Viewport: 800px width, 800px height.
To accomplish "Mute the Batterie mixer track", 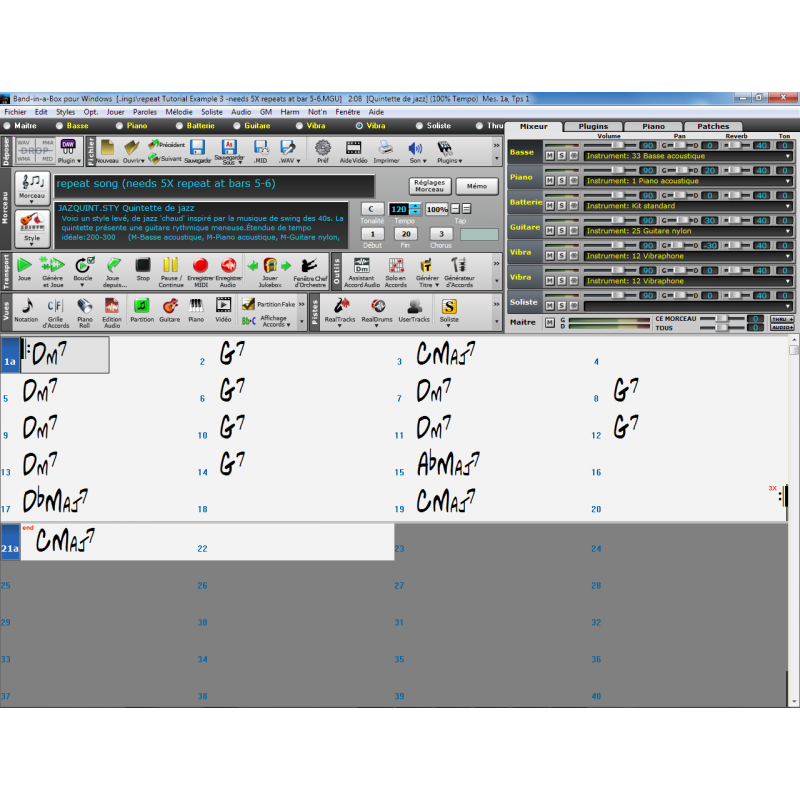I will pos(549,206).
